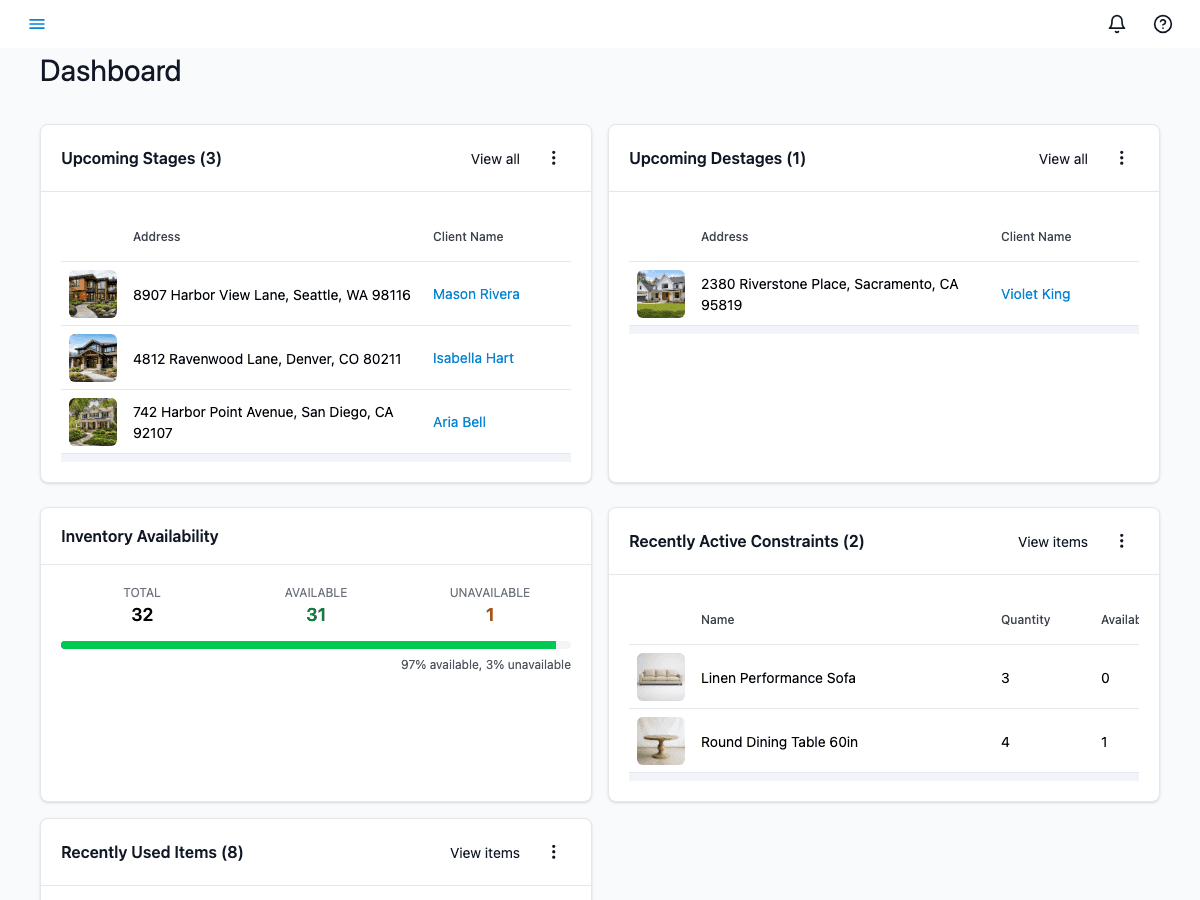Open the Recently Active Constraints three-dot menu

[x=1121, y=540]
